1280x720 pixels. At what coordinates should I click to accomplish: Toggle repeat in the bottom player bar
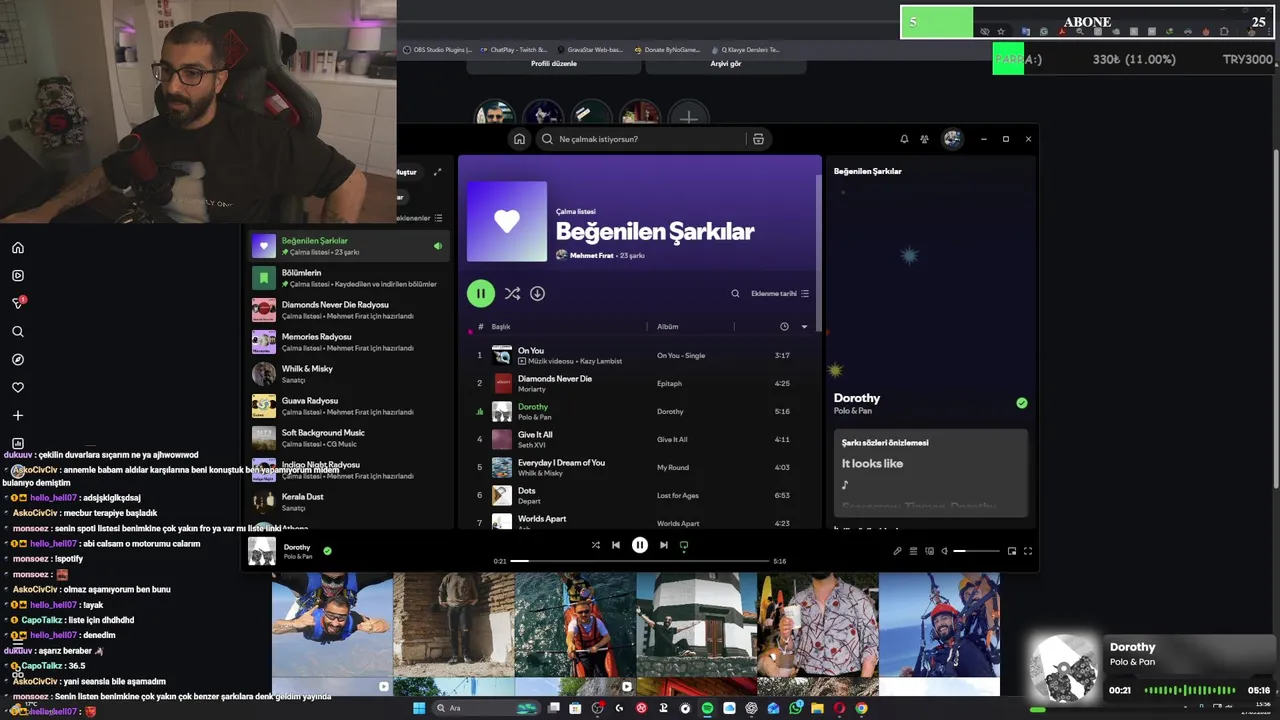[x=684, y=545]
